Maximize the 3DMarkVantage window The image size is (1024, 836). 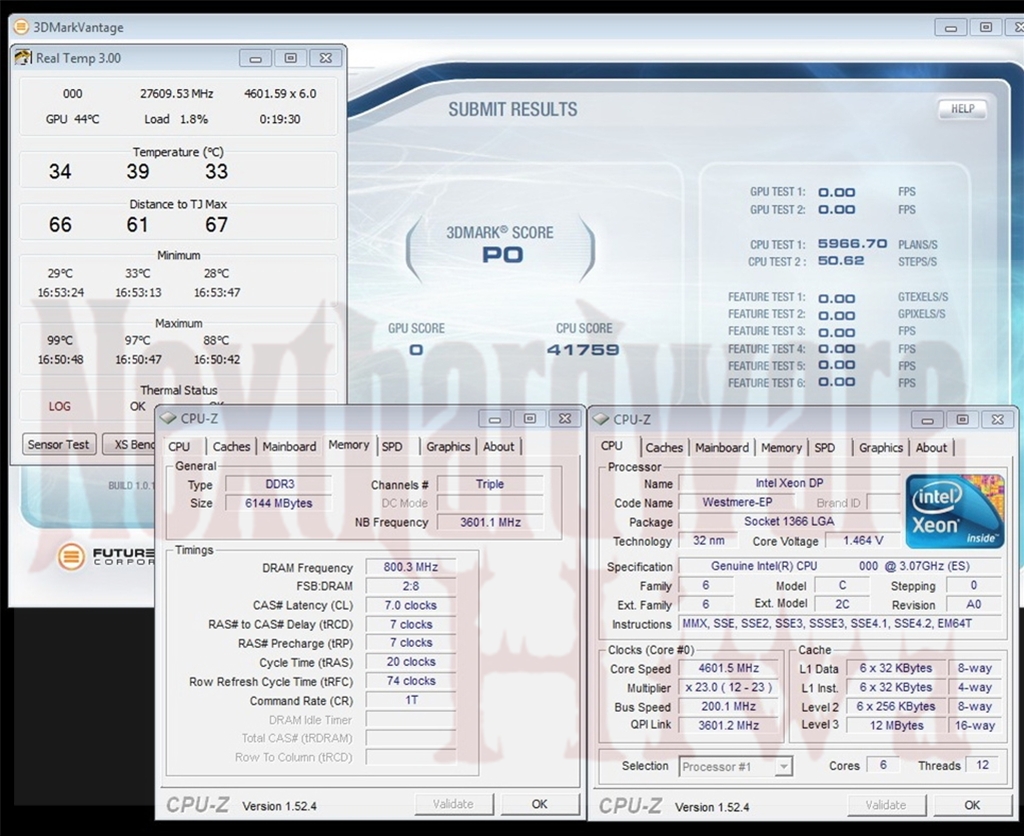pos(986,27)
